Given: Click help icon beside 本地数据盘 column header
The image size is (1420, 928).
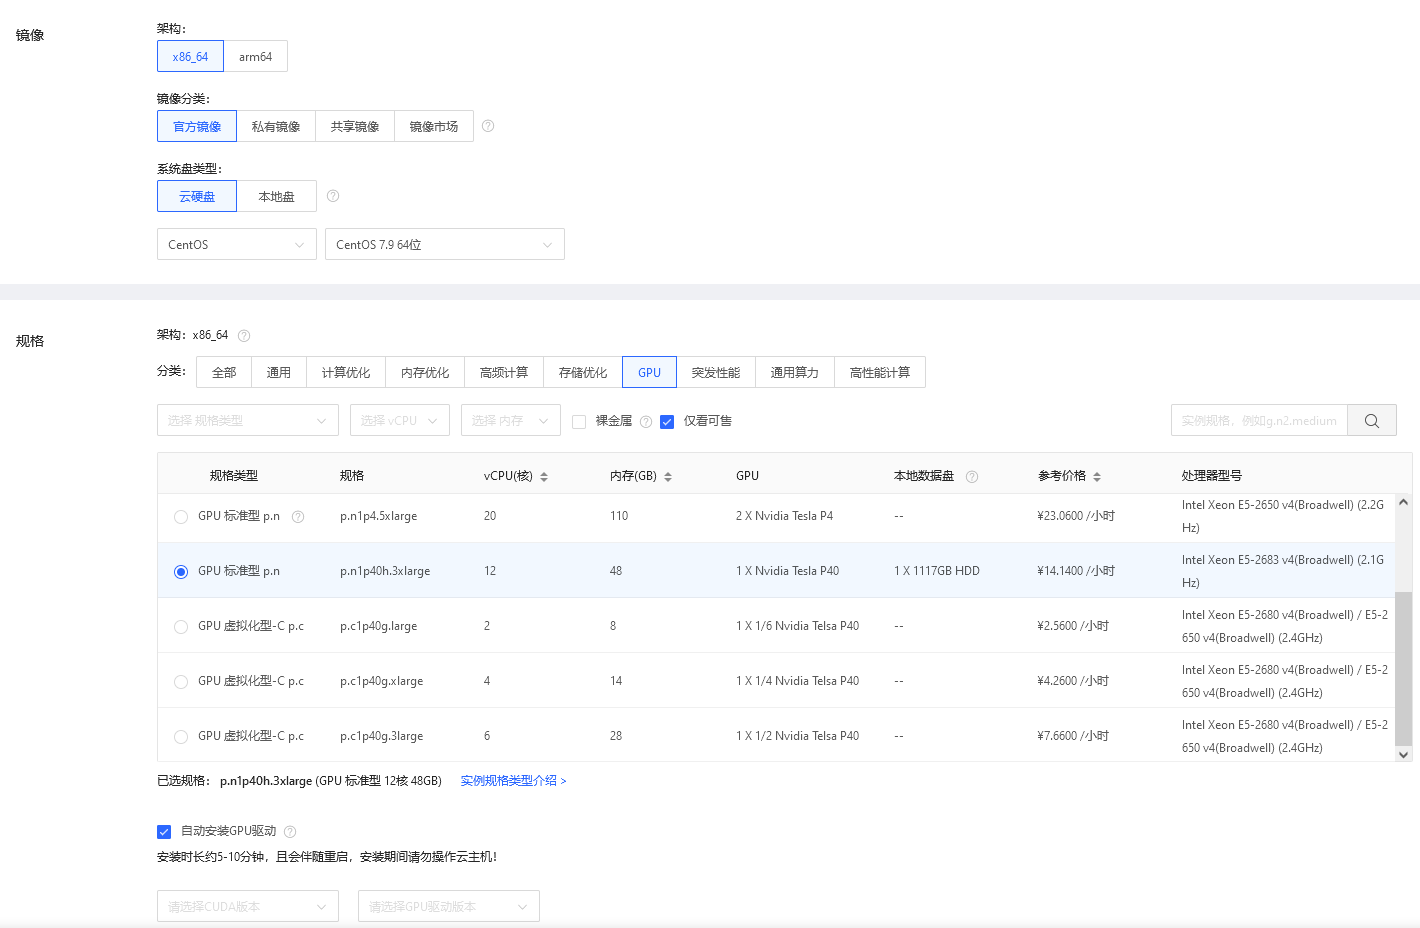Looking at the screenshot, I should [972, 477].
